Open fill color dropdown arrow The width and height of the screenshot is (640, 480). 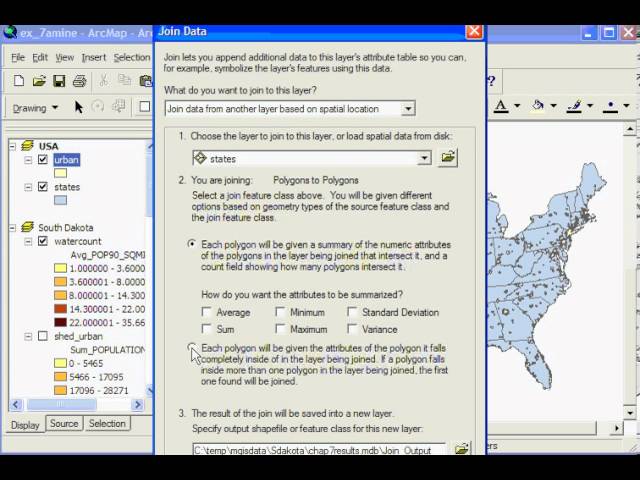coord(553,106)
